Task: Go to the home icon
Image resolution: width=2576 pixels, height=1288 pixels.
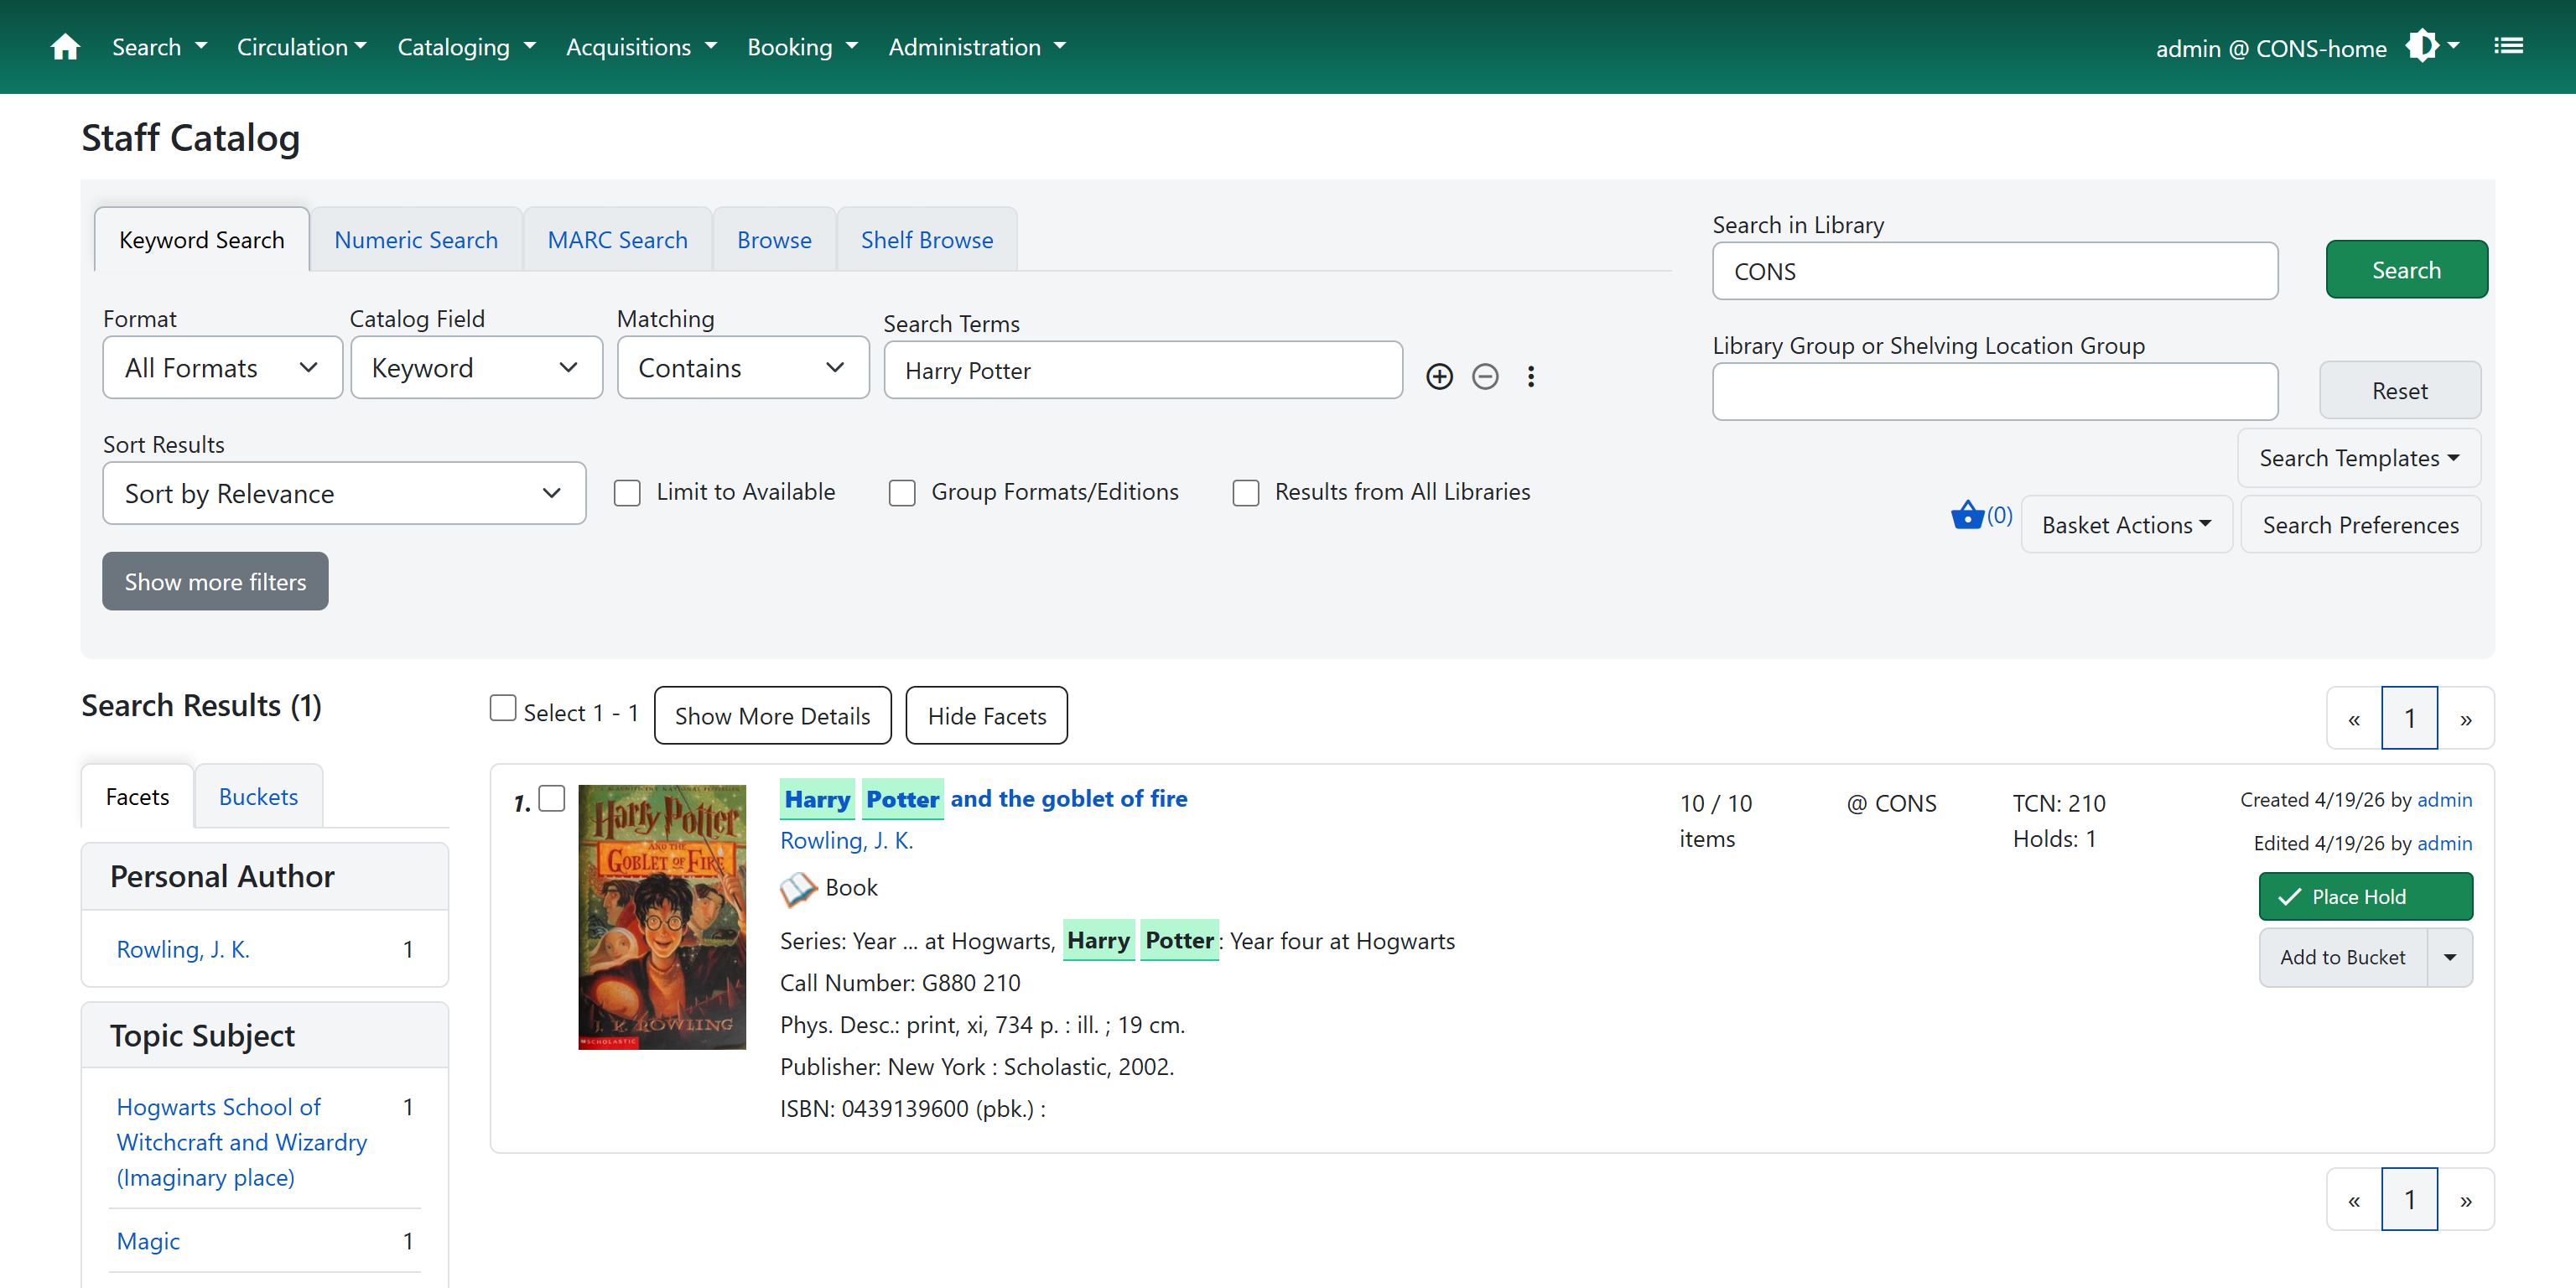Action: click(x=65, y=47)
